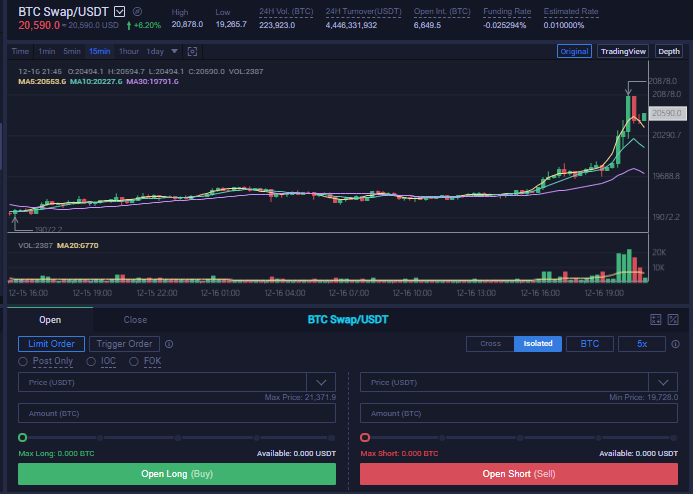
Task: Click the MA5:20553.6 indicator label
Action: tap(42, 81)
